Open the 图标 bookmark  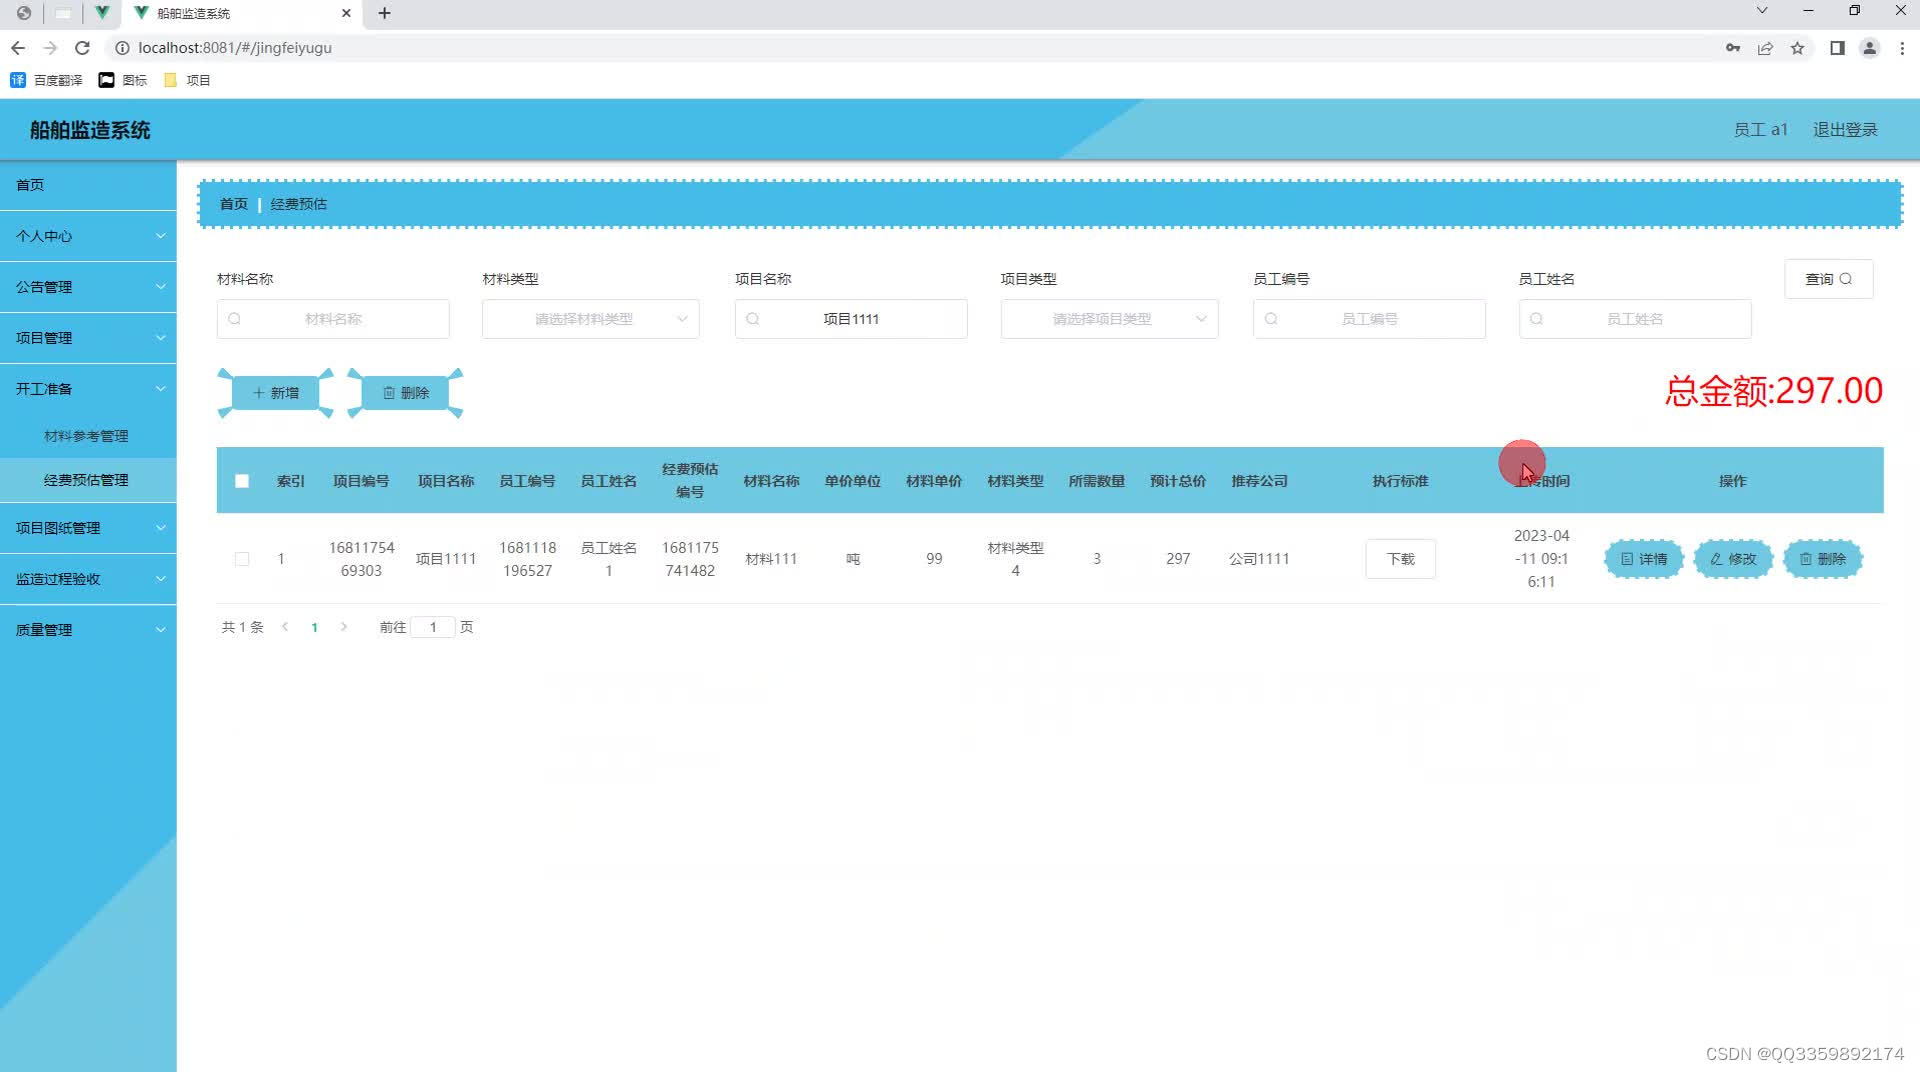(x=123, y=80)
